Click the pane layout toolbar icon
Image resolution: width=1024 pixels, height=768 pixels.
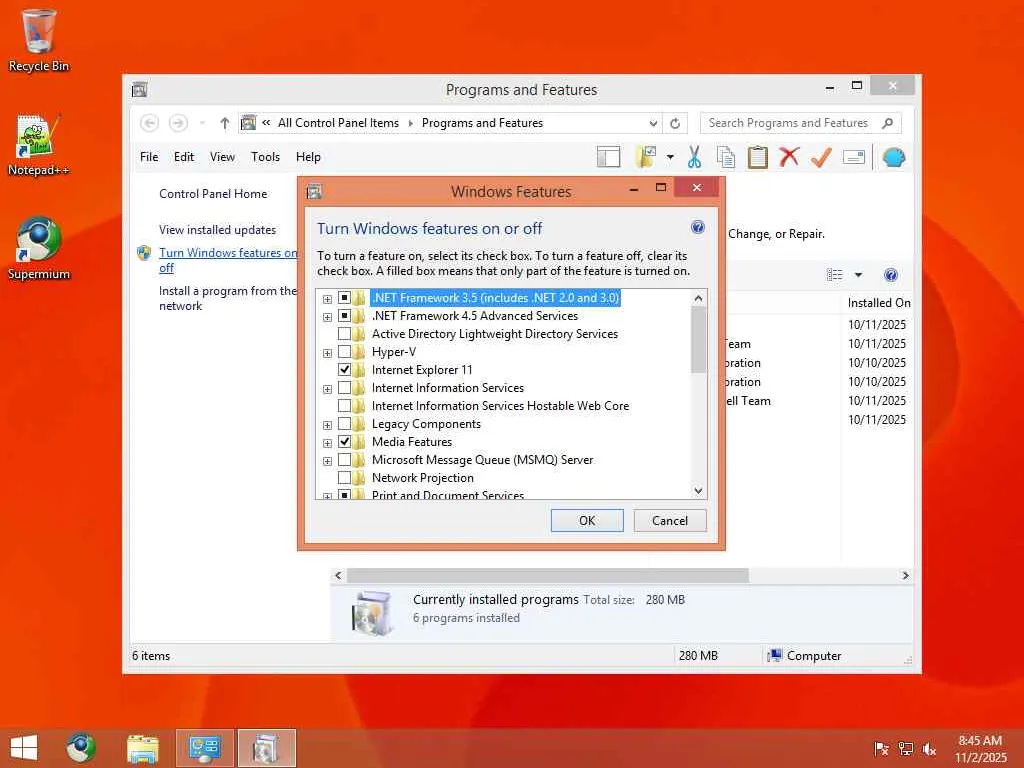point(608,157)
